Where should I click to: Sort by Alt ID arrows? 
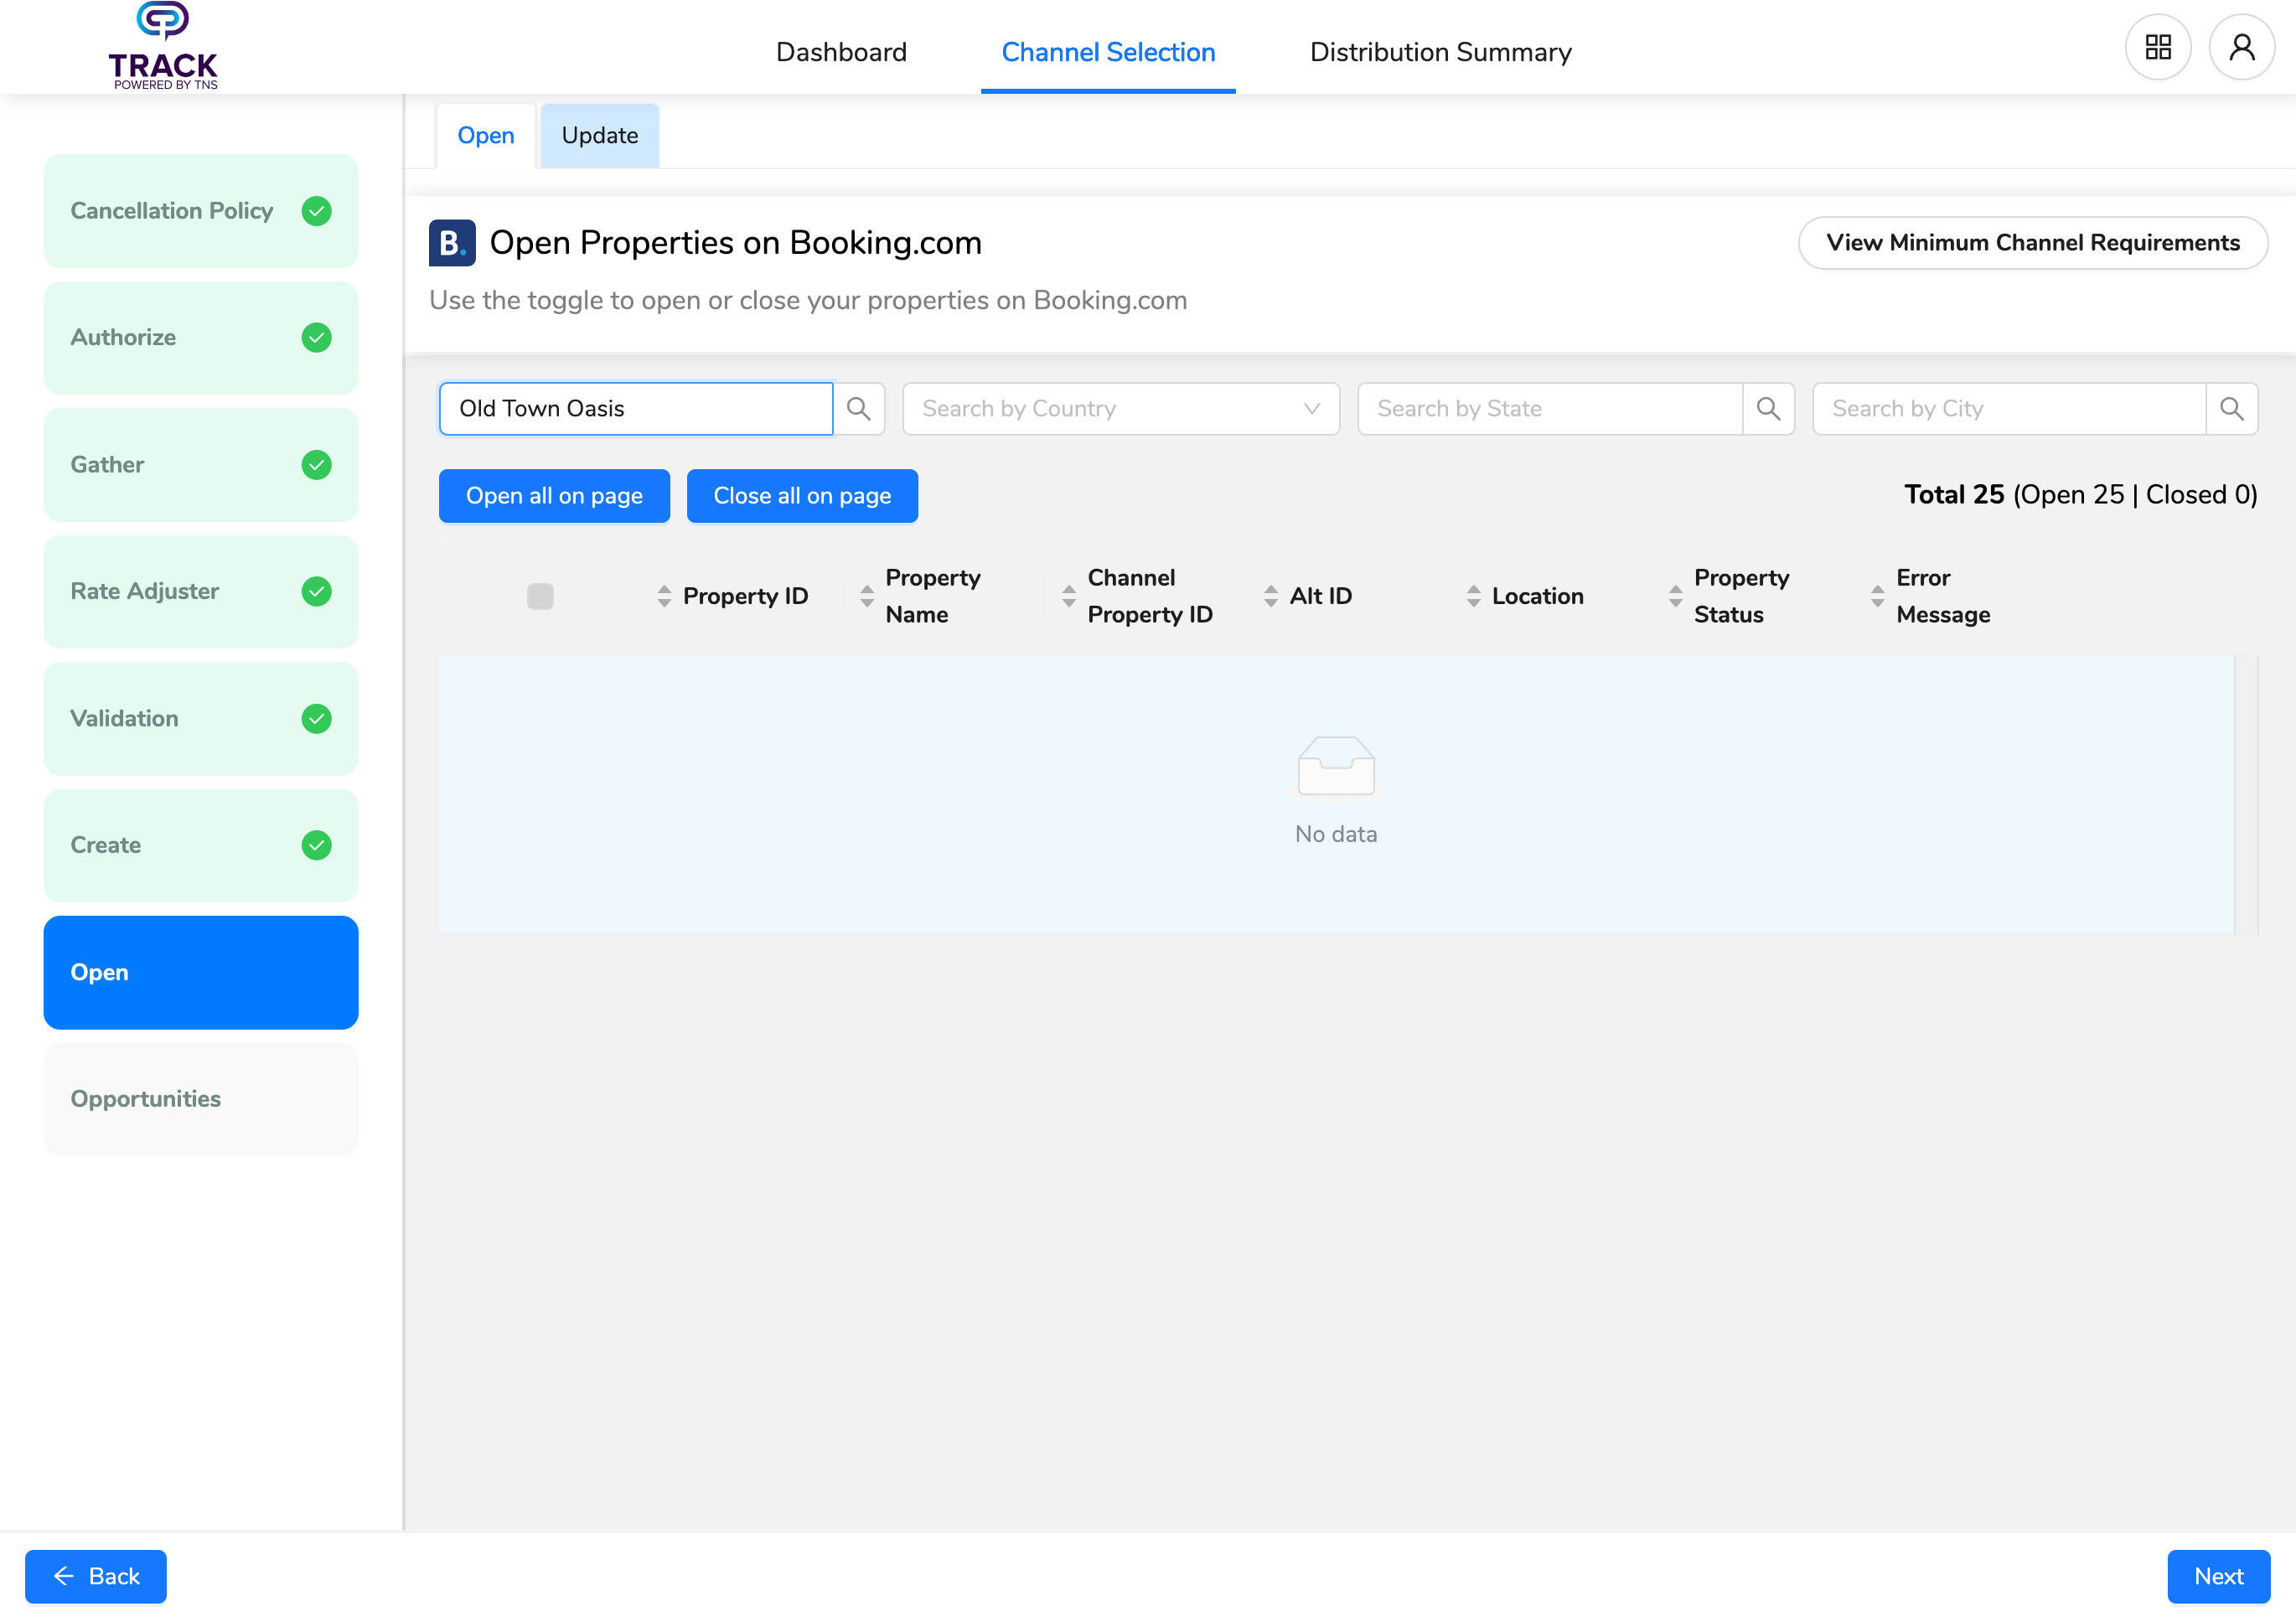(1271, 596)
